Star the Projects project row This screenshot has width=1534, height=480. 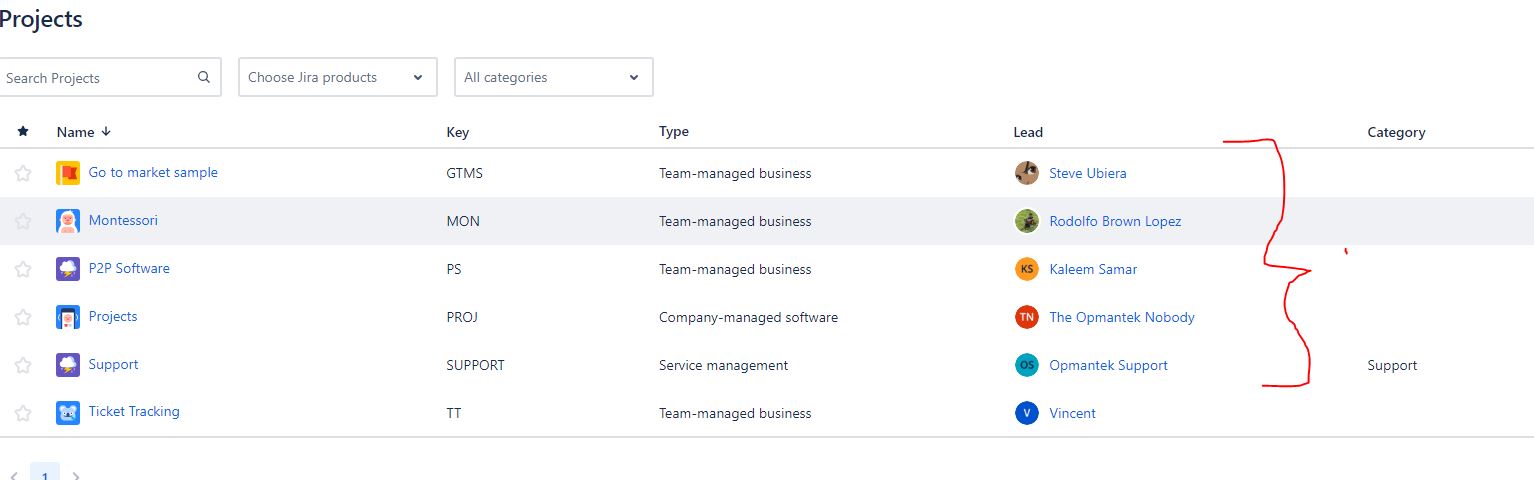pos(23,317)
